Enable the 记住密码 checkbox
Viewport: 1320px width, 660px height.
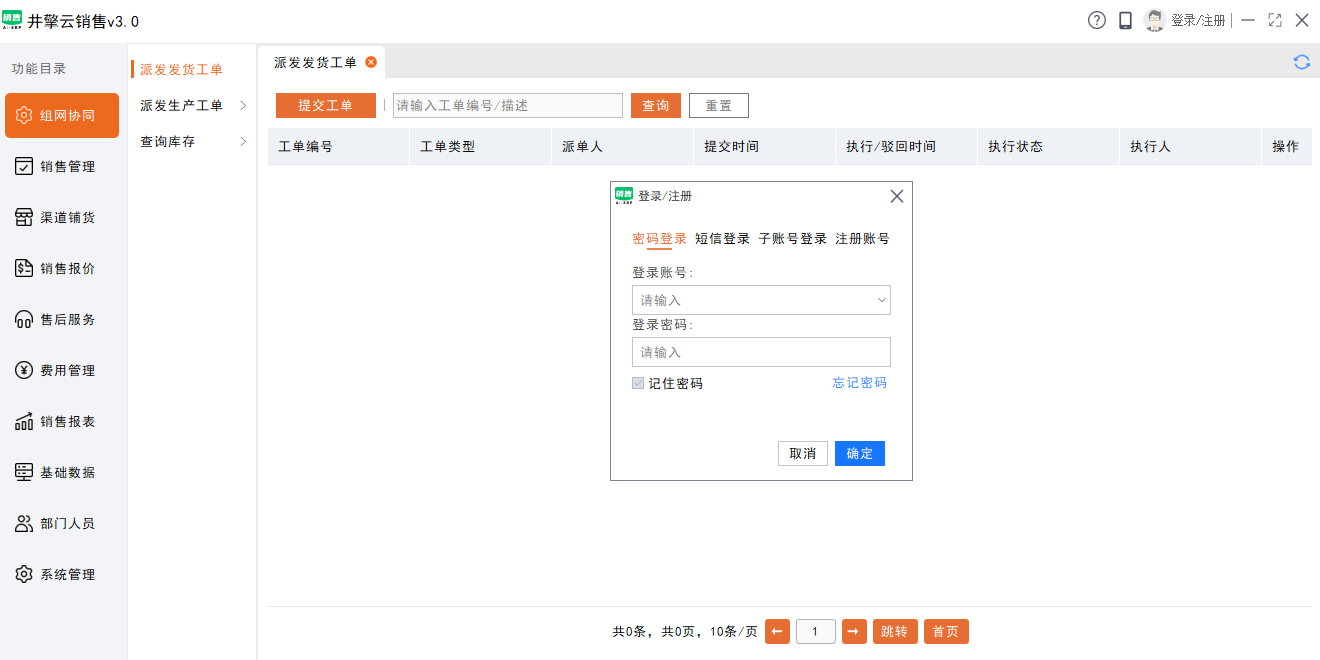click(x=638, y=383)
